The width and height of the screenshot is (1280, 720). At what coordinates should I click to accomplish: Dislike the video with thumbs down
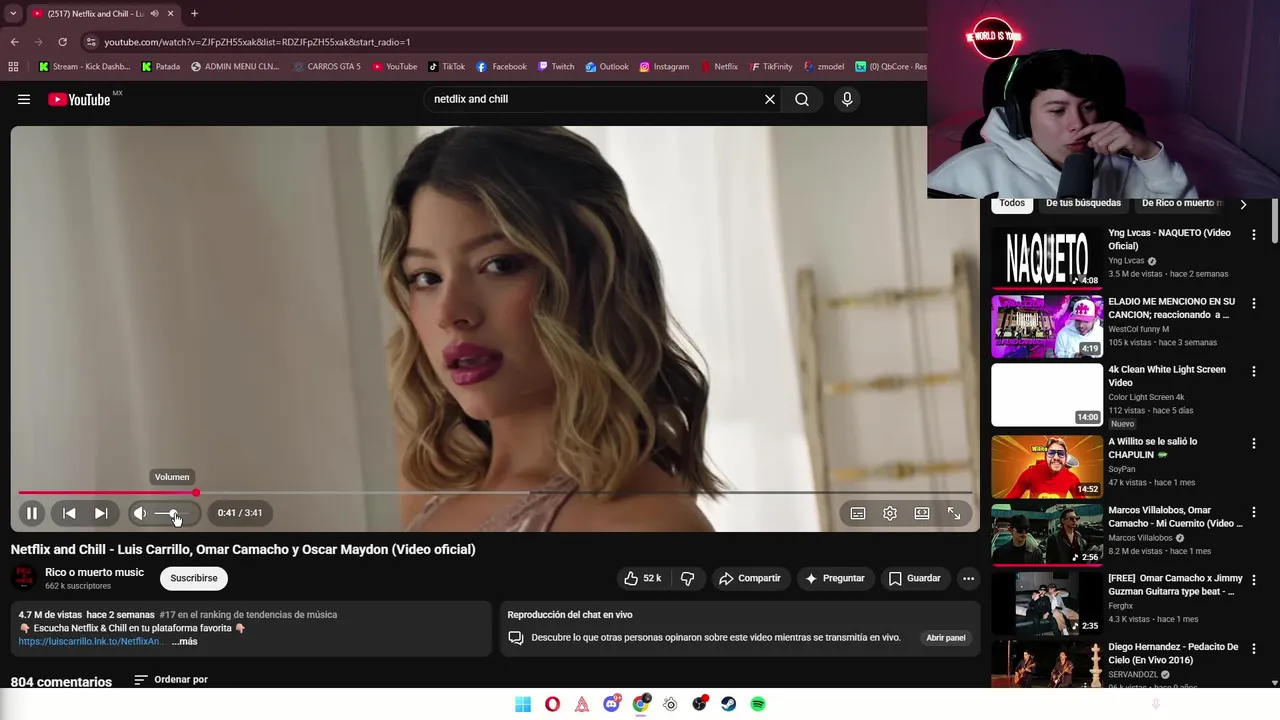tap(687, 578)
